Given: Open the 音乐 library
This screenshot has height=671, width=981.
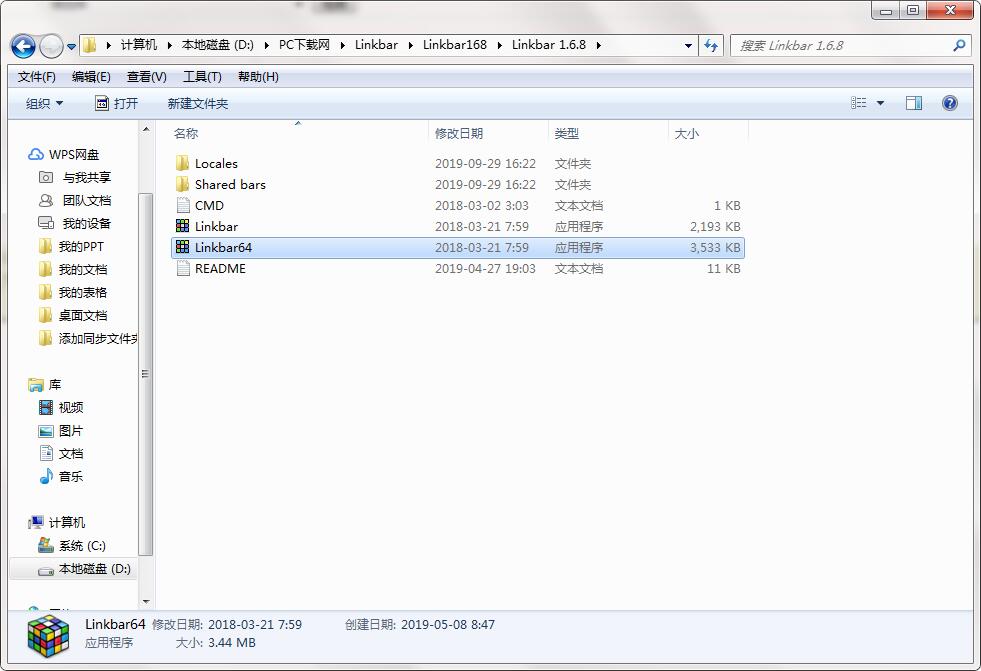Looking at the screenshot, I should [61, 477].
